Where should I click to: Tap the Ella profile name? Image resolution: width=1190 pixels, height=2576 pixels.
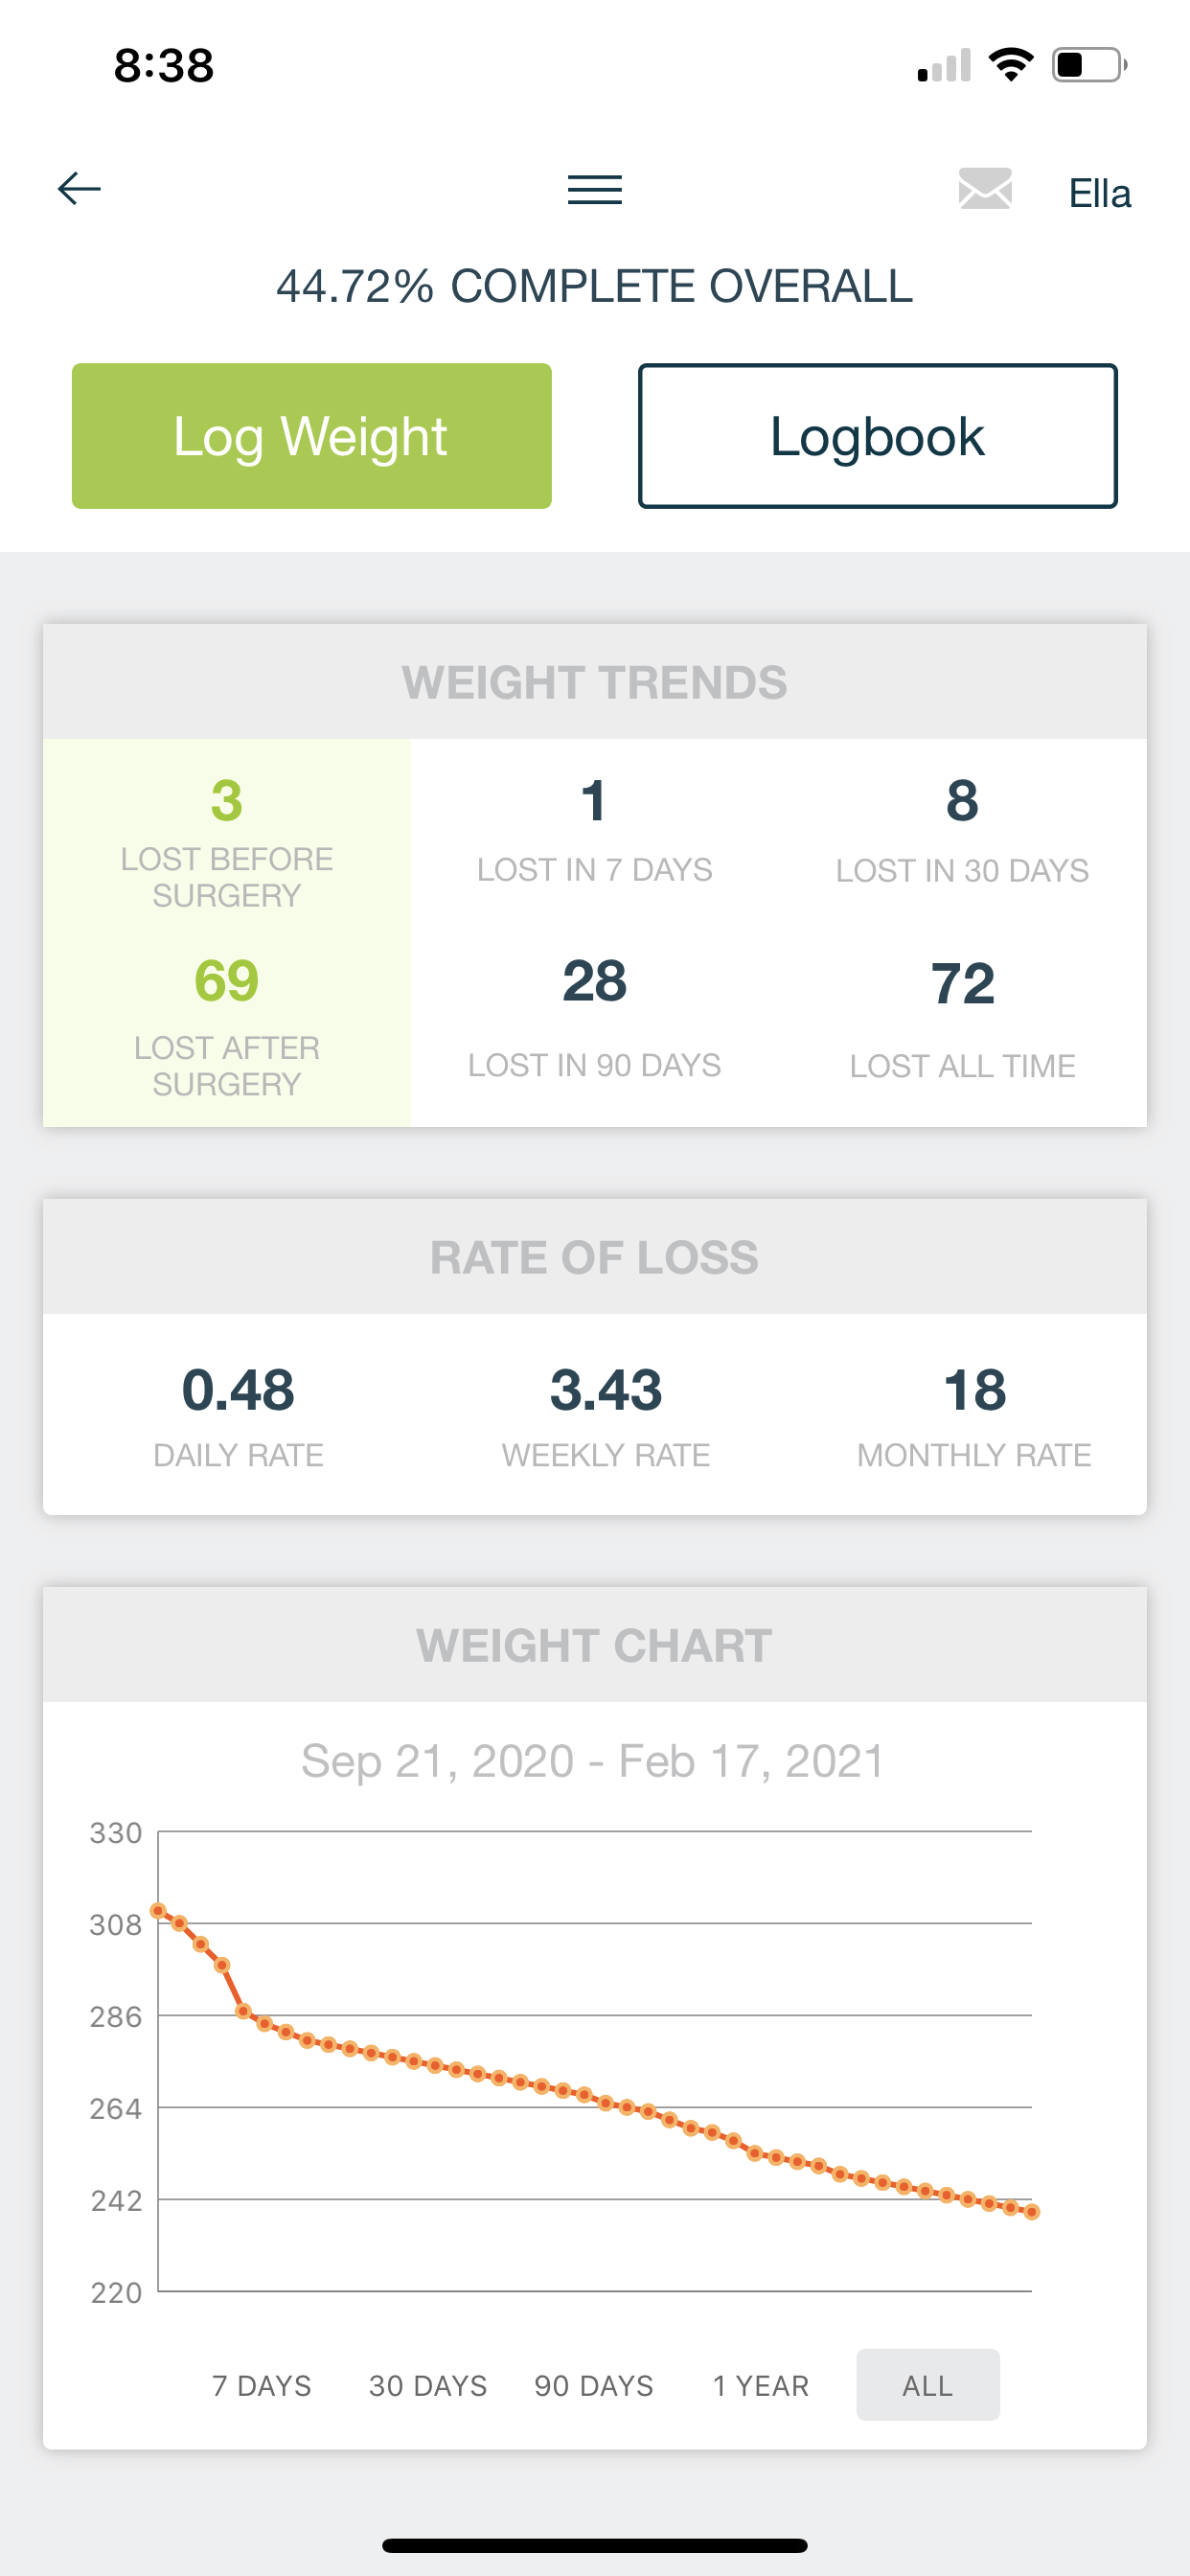coord(1099,193)
